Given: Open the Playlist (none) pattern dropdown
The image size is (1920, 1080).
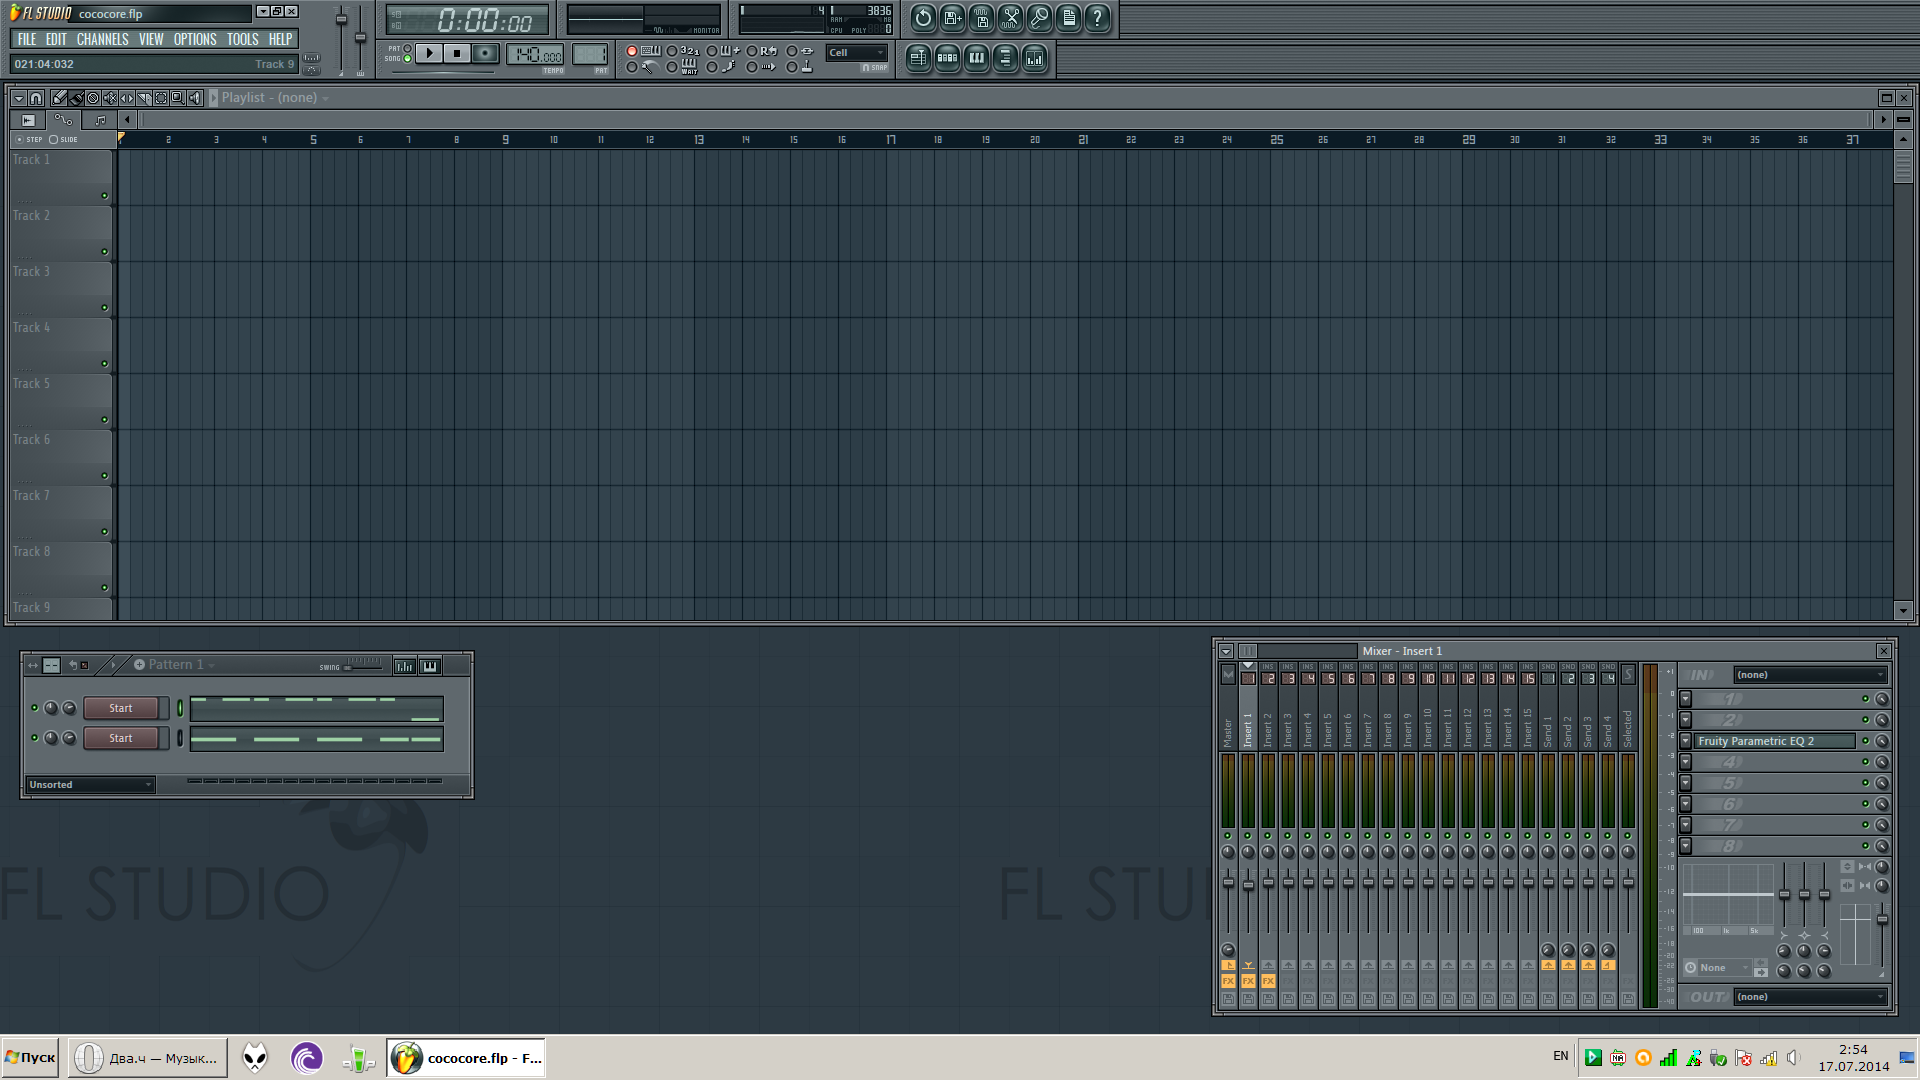Looking at the screenshot, I should pyautogui.click(x=275, y=98).
